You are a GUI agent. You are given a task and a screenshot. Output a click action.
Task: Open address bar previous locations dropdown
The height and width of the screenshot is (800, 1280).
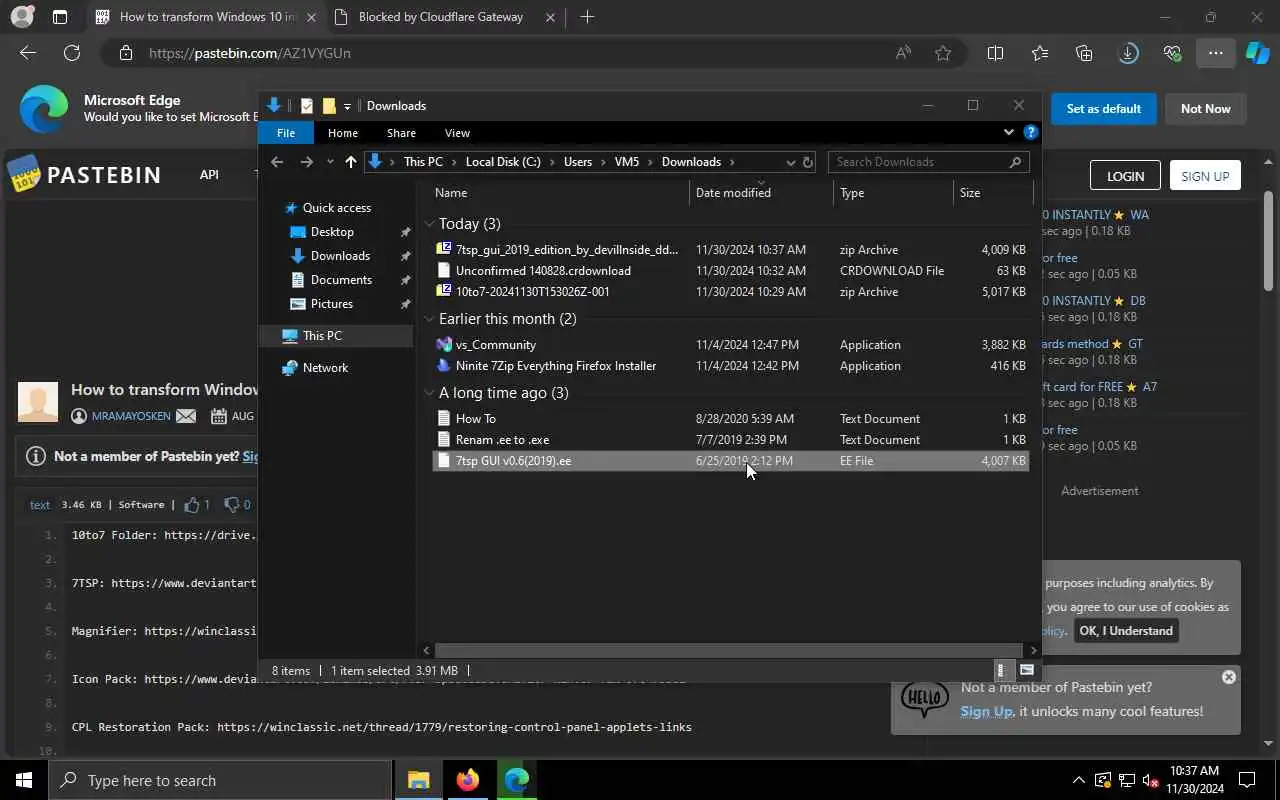790,162
